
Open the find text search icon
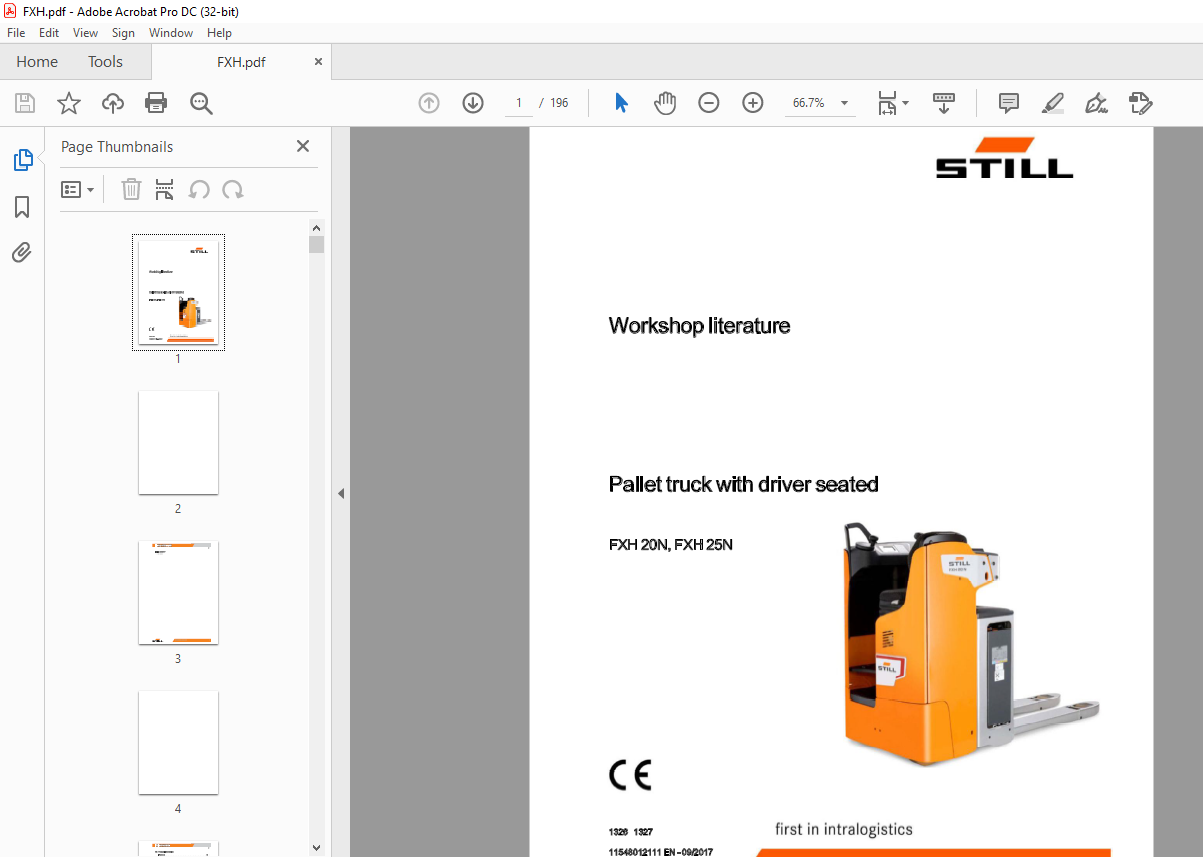pos(201,103)
